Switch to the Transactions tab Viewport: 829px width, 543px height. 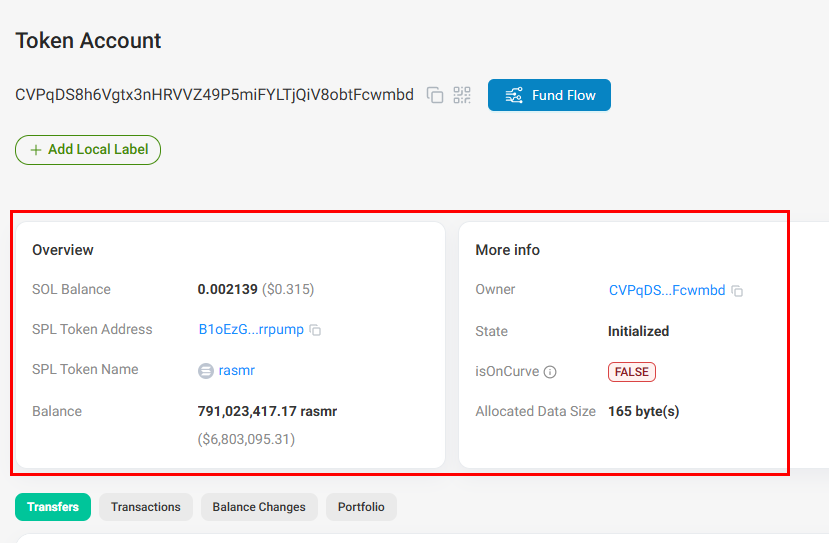click(x=145, y=507)
